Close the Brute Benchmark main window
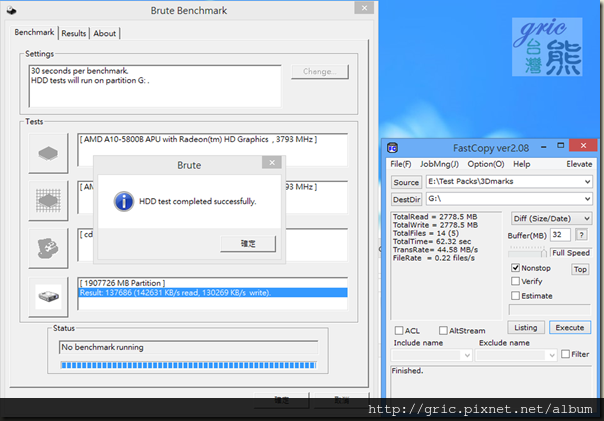 [364, 8]
